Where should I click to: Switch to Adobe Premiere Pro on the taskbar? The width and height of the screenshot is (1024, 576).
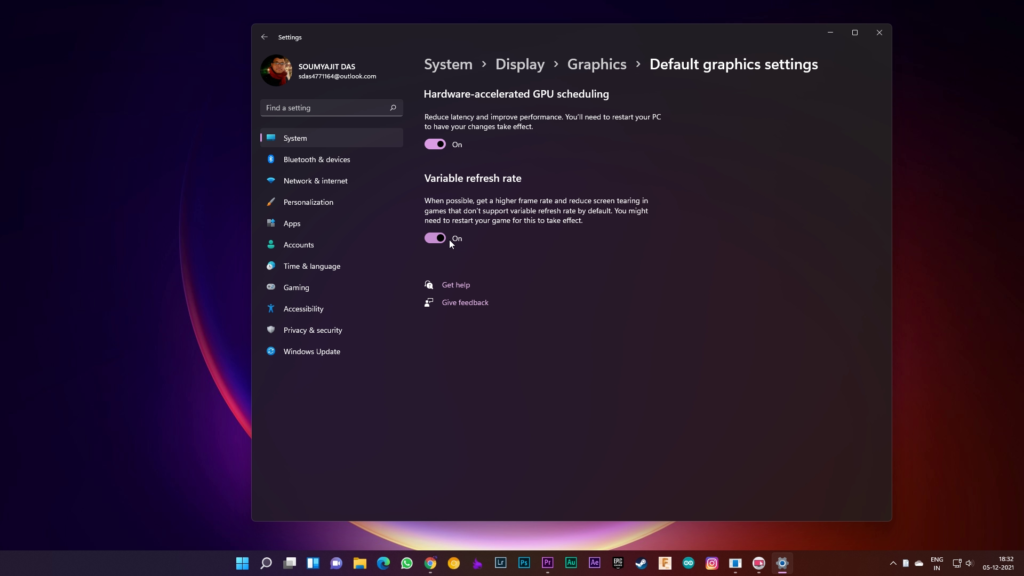(547, 563)
